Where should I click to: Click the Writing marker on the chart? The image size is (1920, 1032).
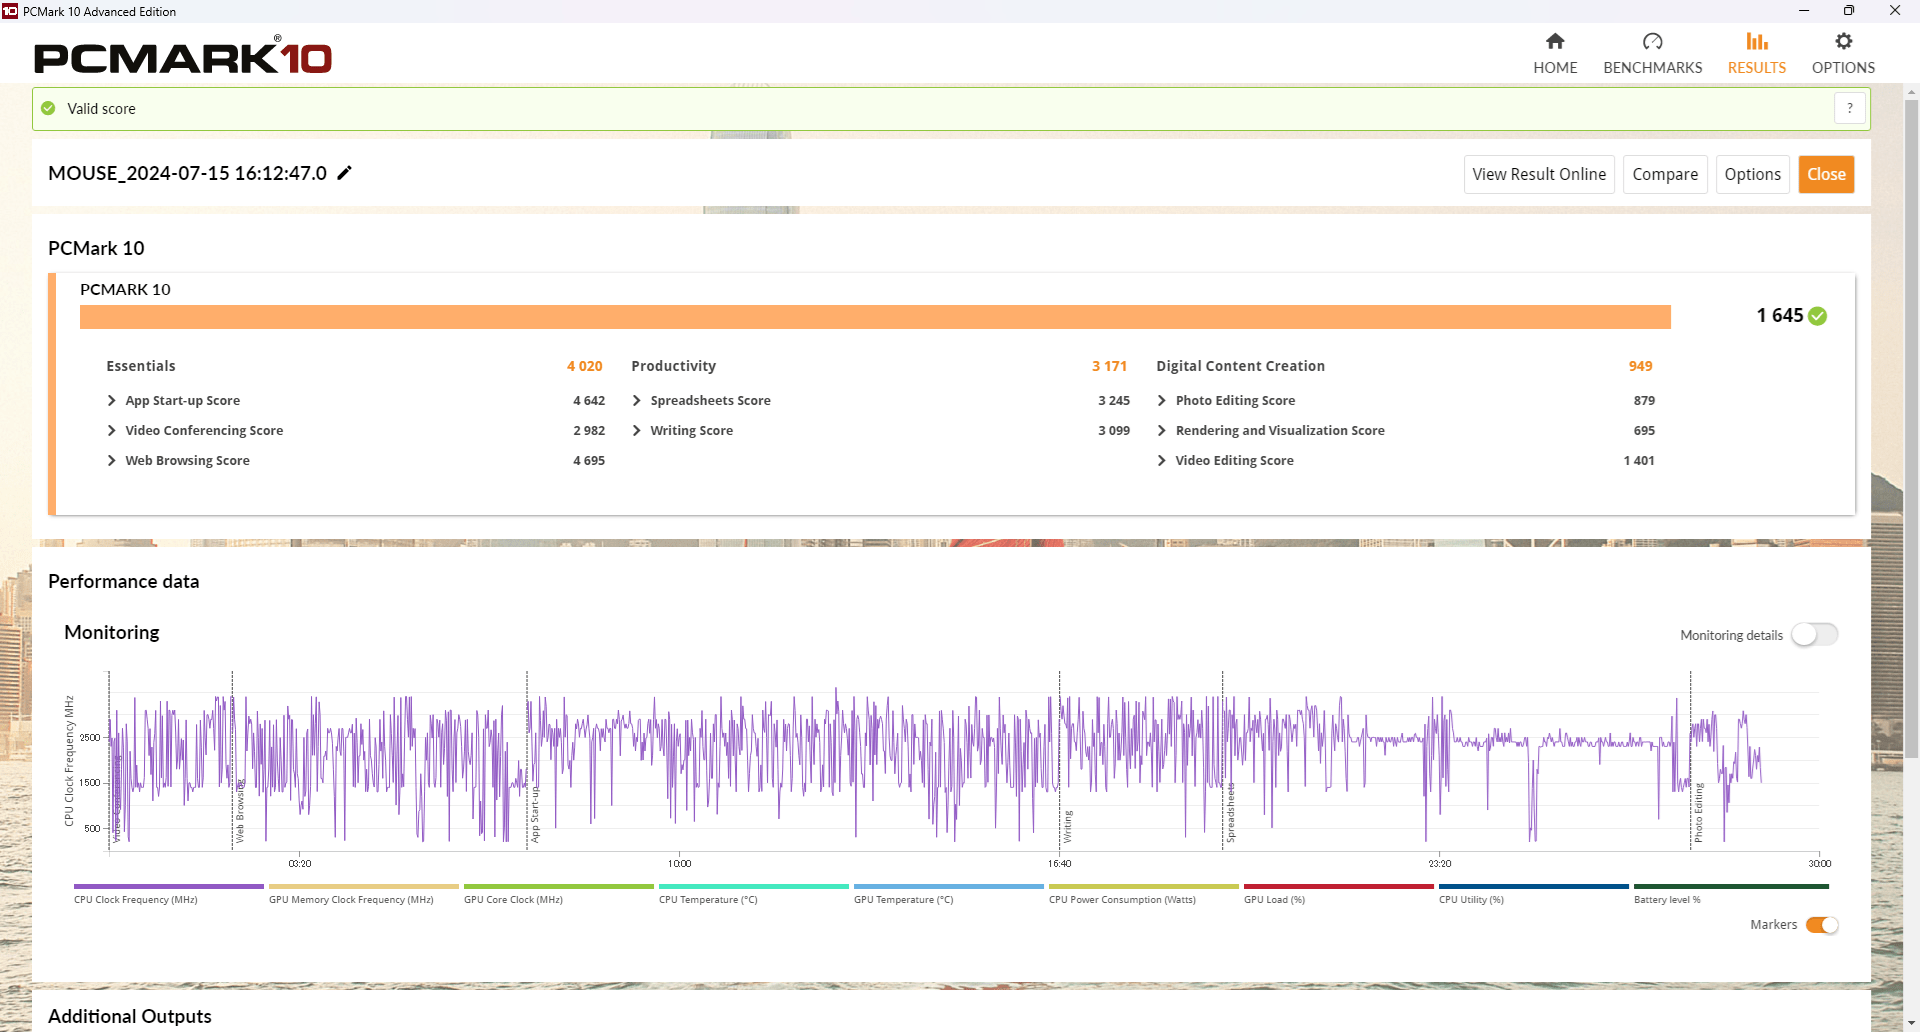(x=1067, y=826)
